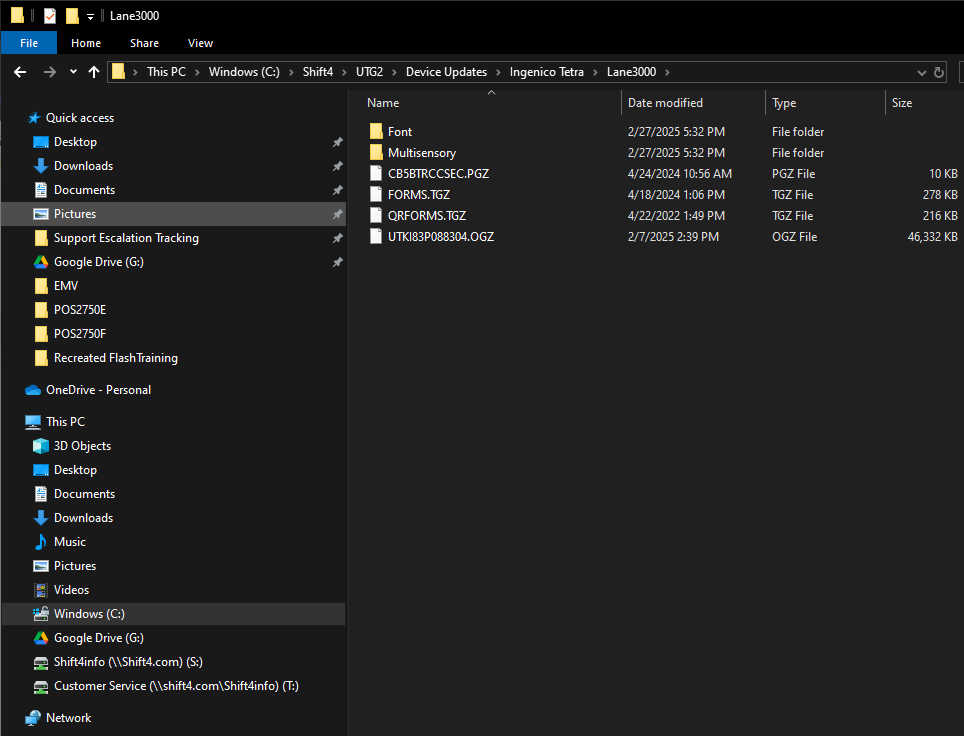Open the 3D Objects folder icon

pyautogui.click(x=41, y=446)
